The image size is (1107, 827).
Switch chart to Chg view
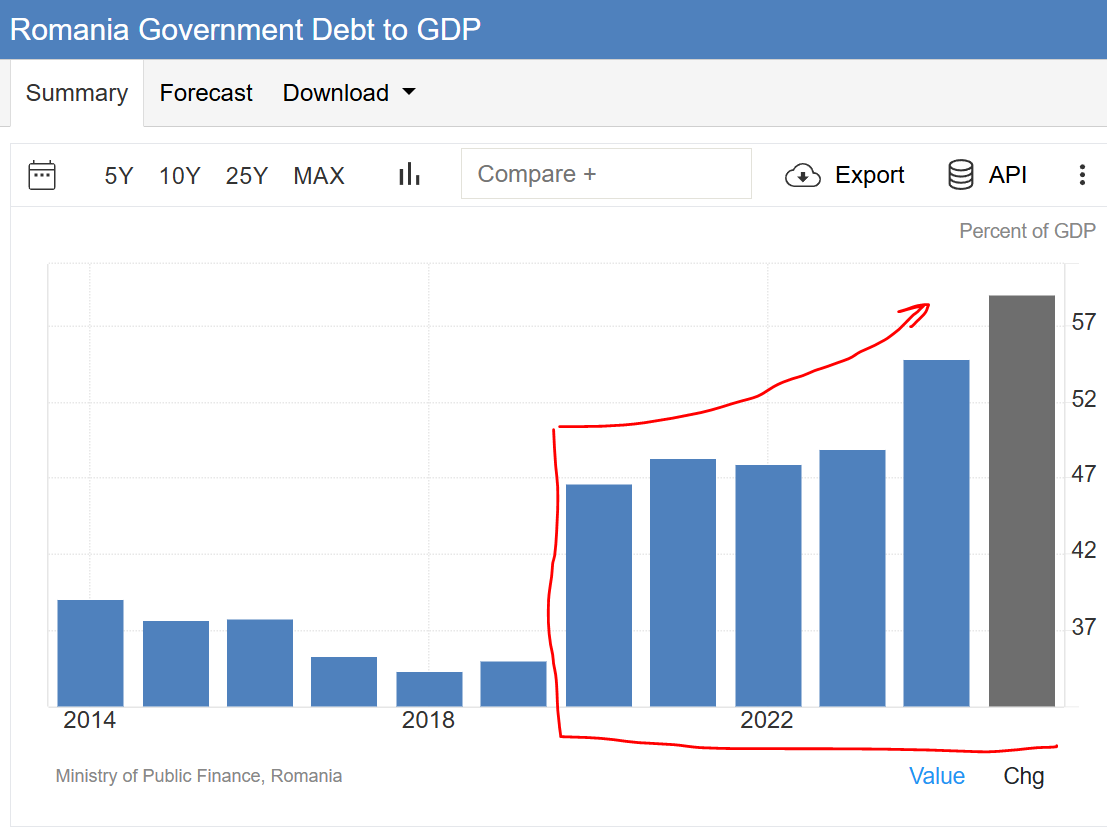coord(1024,776)
